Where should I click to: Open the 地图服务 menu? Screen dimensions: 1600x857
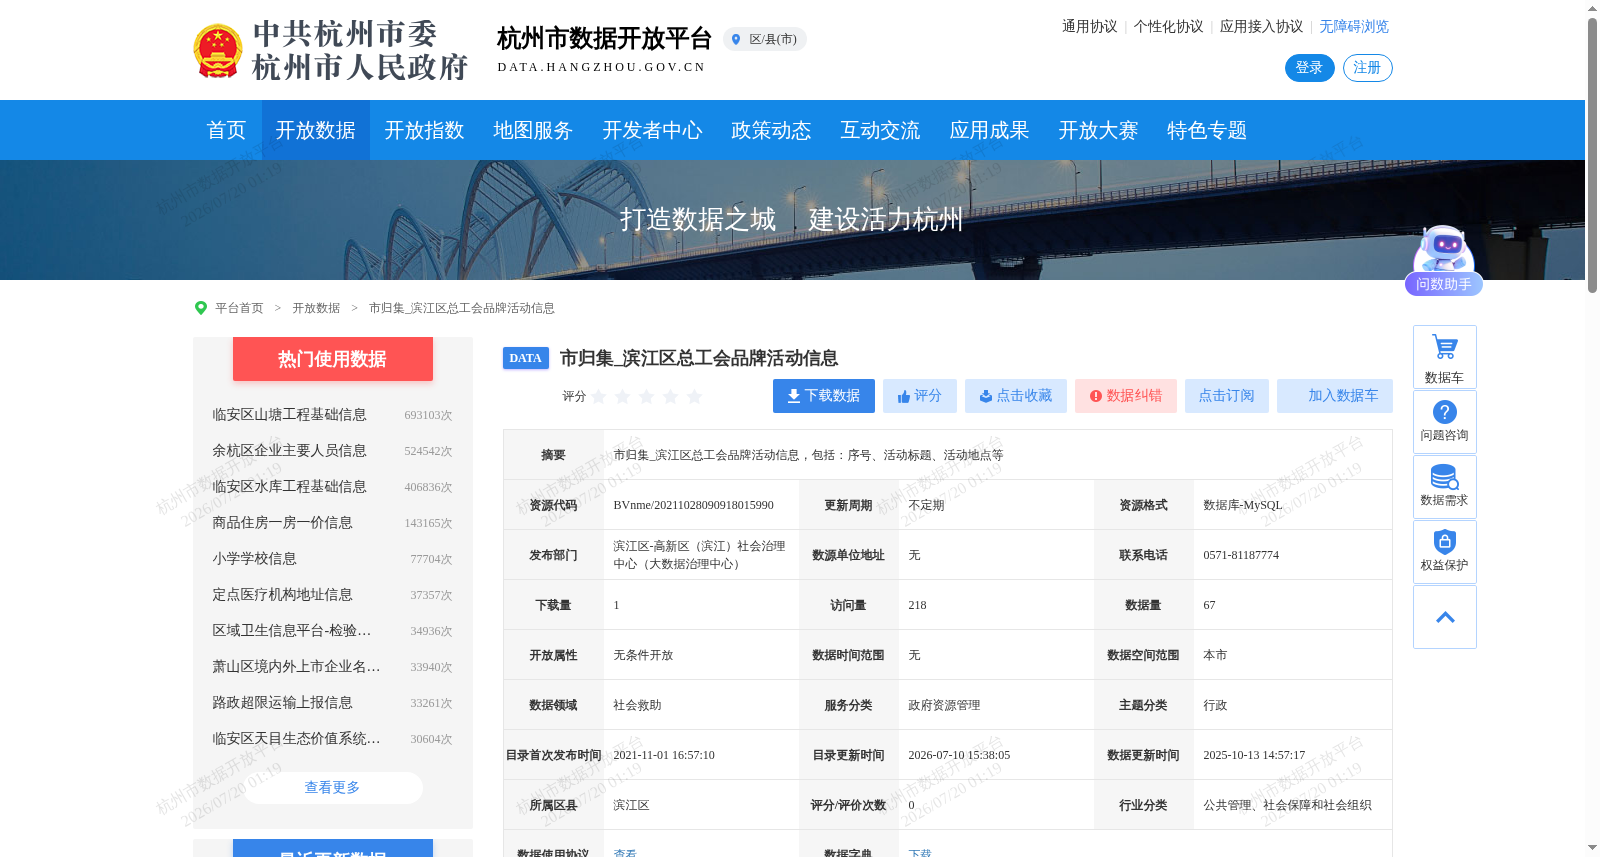coord(533,130)
